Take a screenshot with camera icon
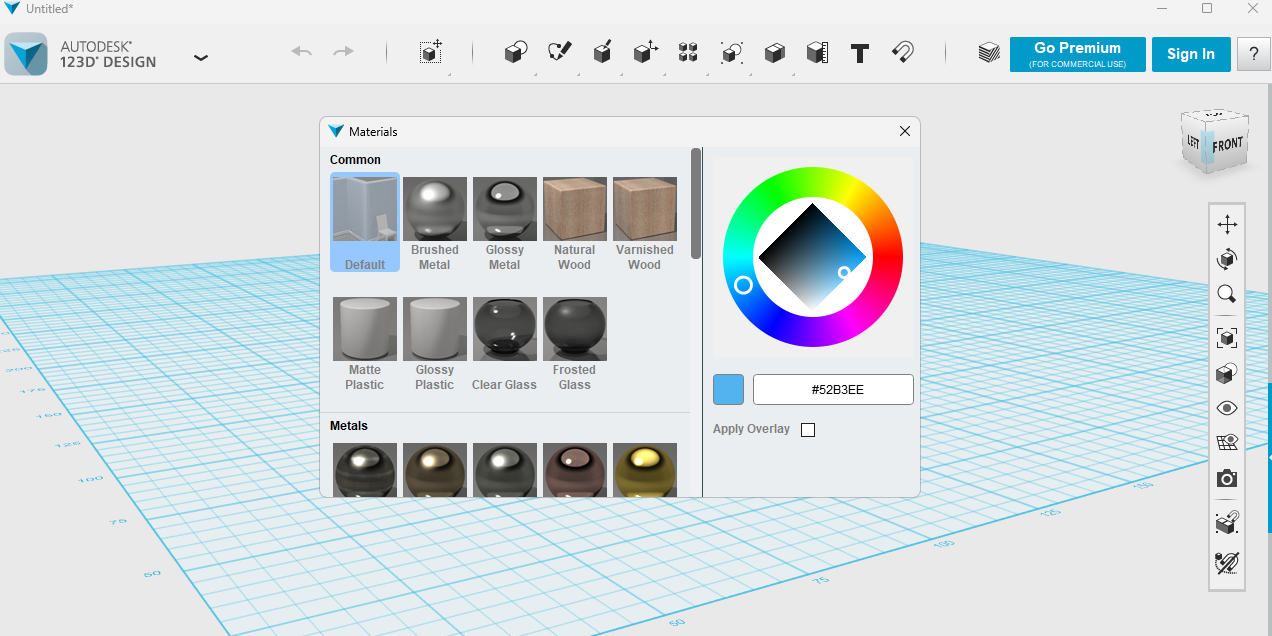1272x636 pixels. 1227,479
